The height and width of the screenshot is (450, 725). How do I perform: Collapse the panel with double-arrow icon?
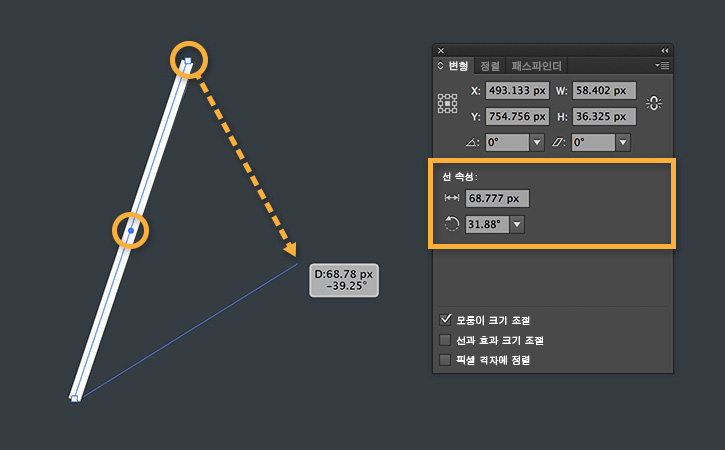(665, 50)
